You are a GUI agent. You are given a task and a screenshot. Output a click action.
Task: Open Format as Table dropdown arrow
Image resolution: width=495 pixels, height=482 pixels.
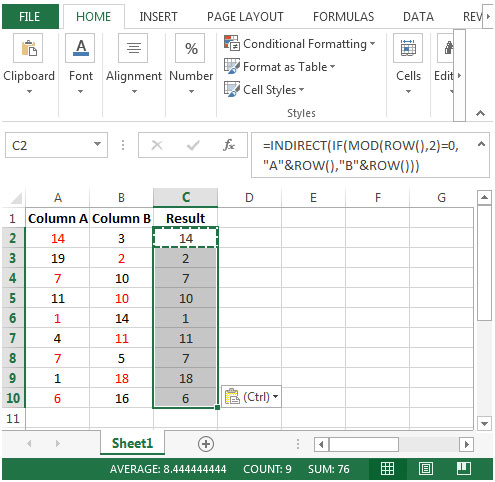point(332,66)
